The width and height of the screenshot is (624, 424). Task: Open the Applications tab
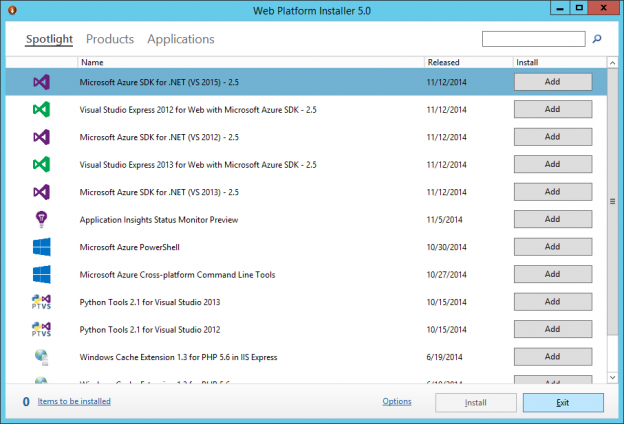[x=181, y=40]
